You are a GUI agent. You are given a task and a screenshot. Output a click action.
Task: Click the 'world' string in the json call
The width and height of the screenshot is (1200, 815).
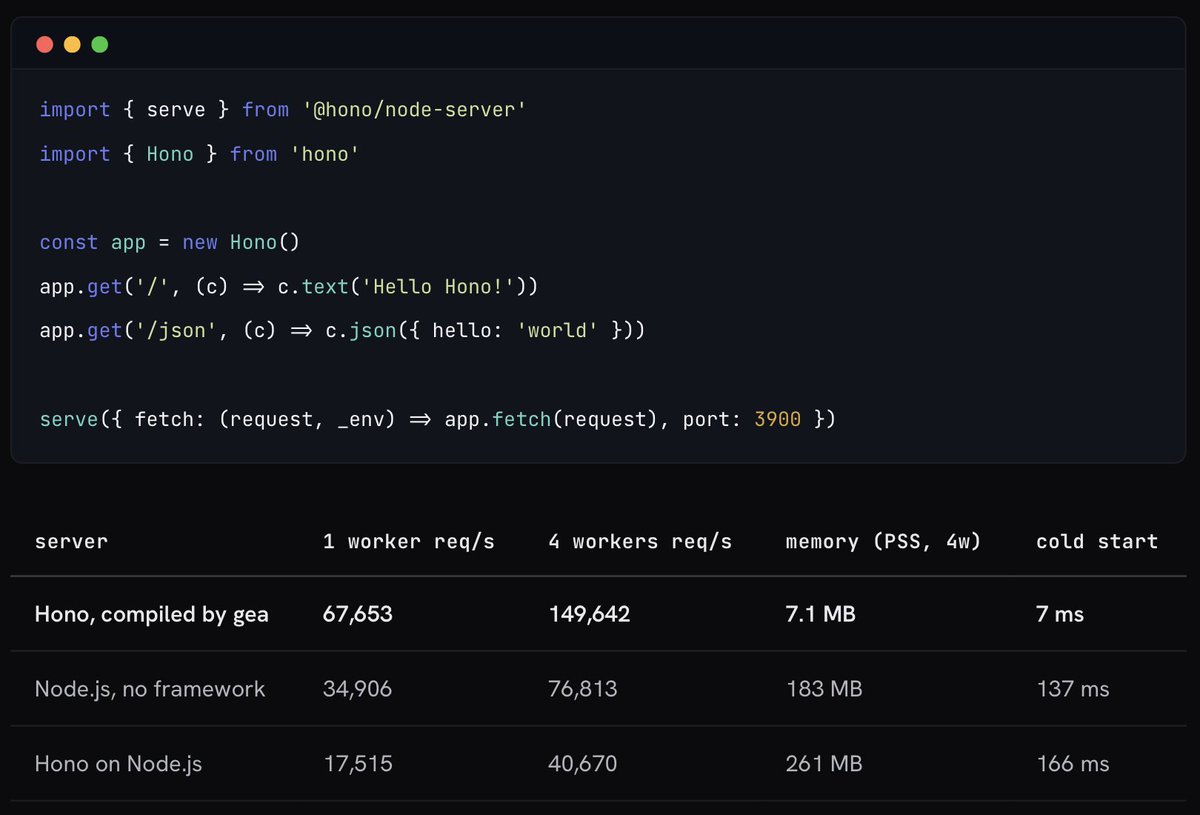pos(558,331)
